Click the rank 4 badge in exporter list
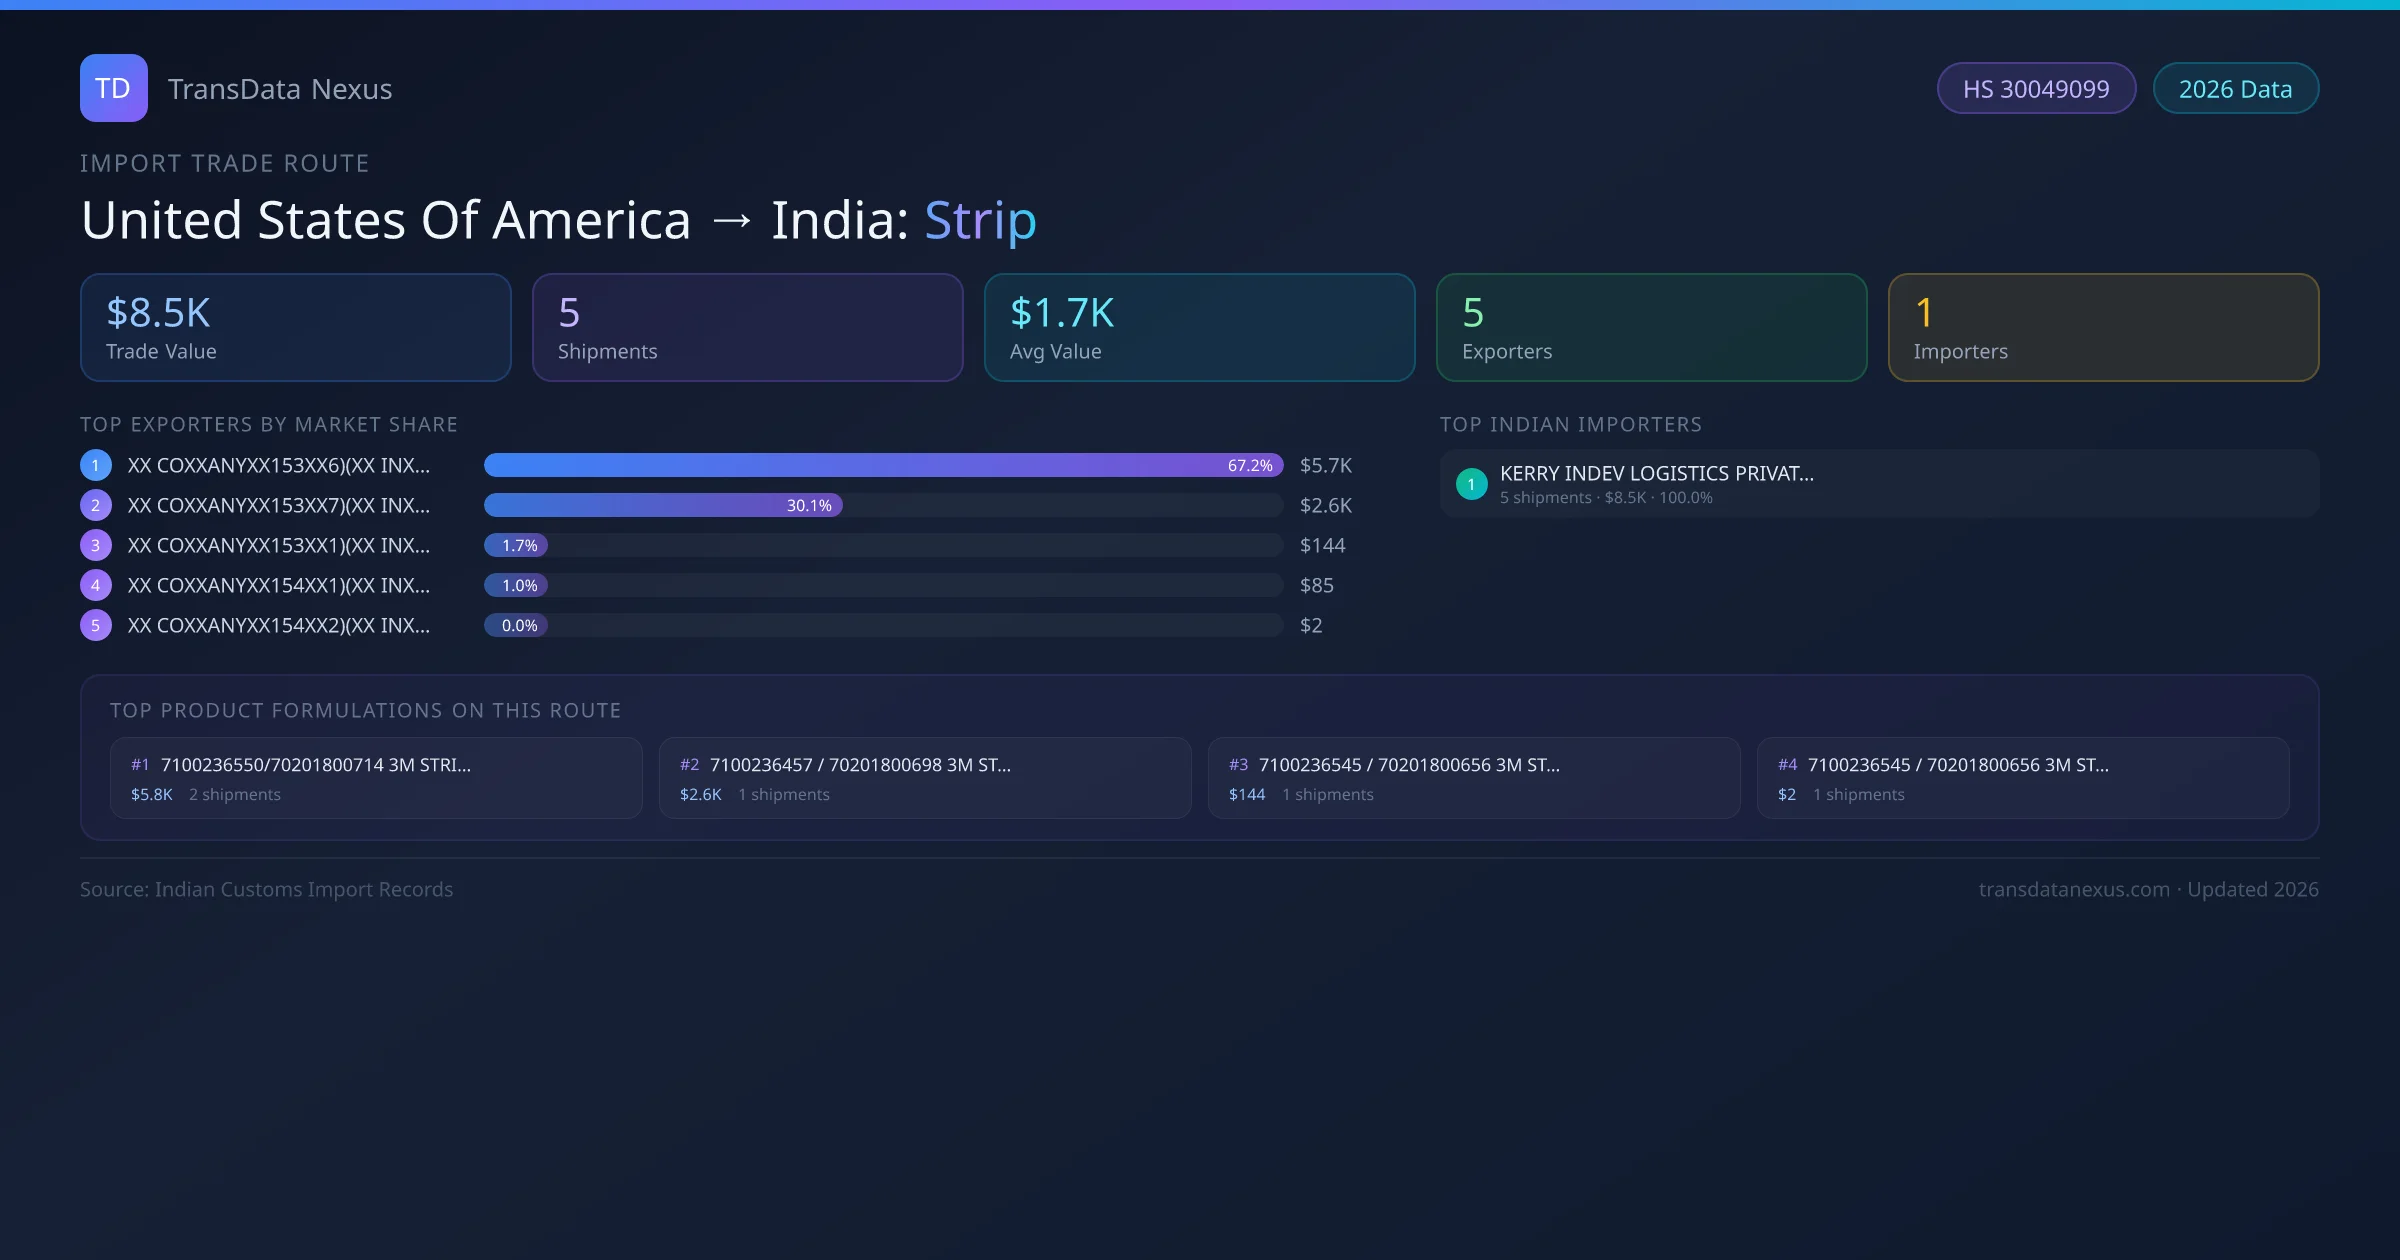 (95, 585)
